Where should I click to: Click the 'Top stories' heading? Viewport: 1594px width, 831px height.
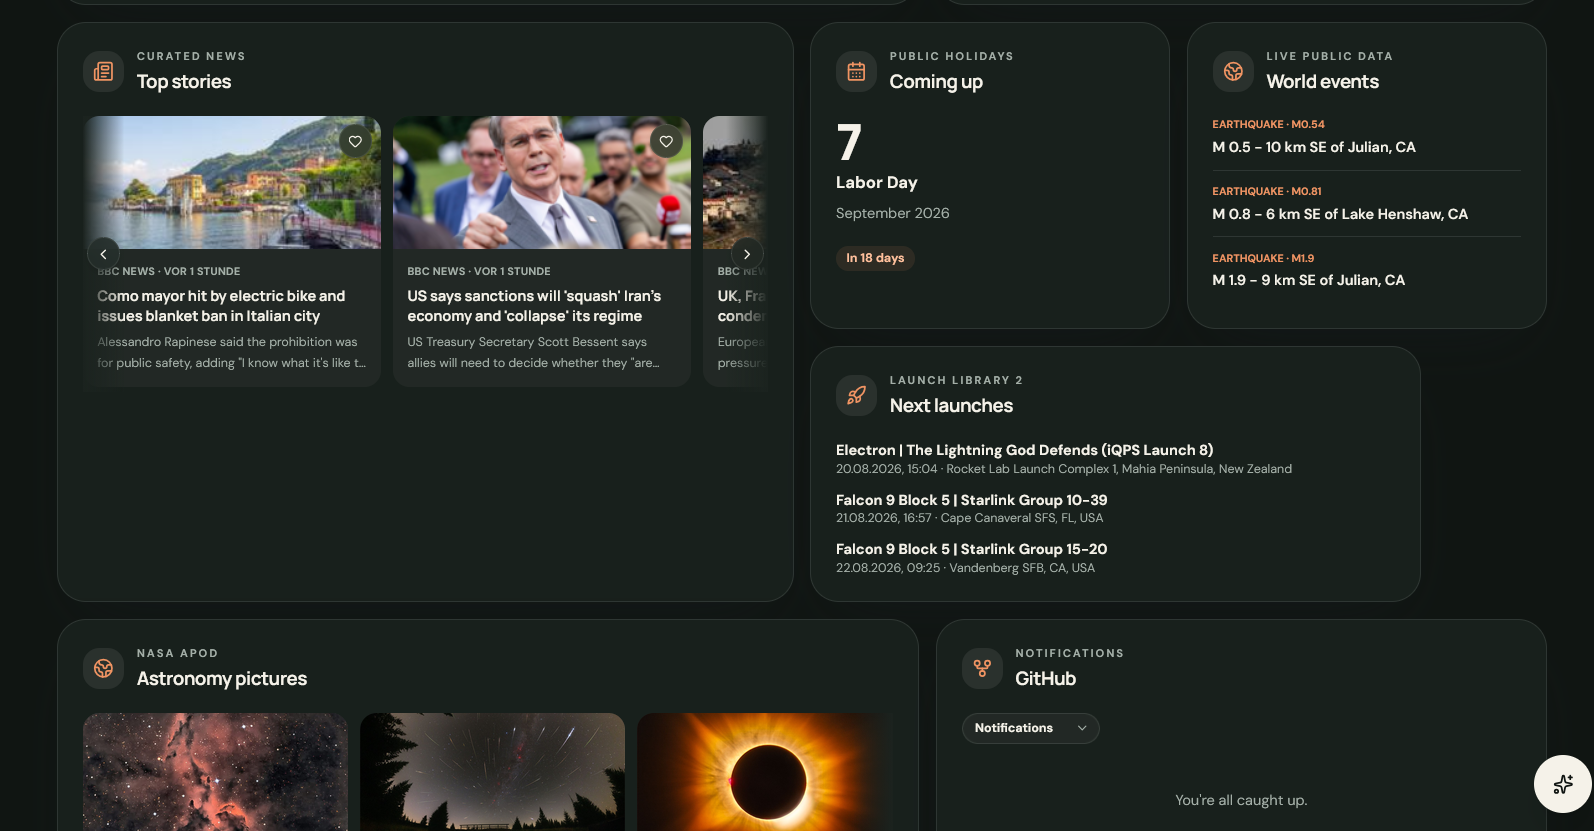(184, 82)
